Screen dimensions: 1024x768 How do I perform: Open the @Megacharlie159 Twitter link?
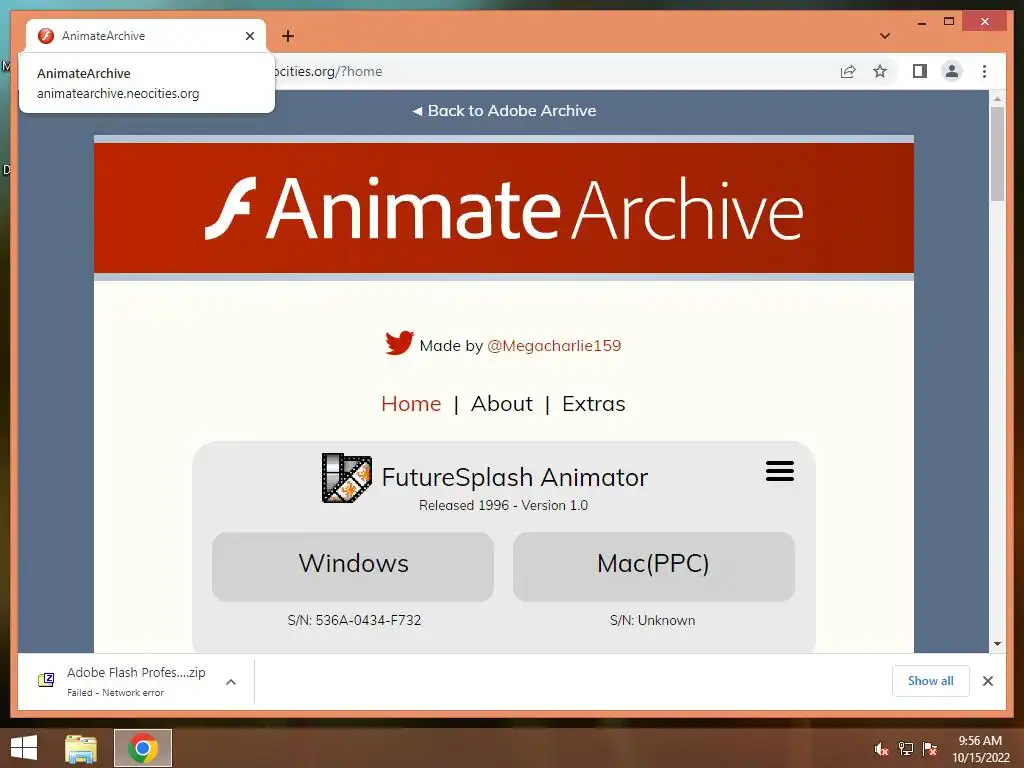[554, 345]
